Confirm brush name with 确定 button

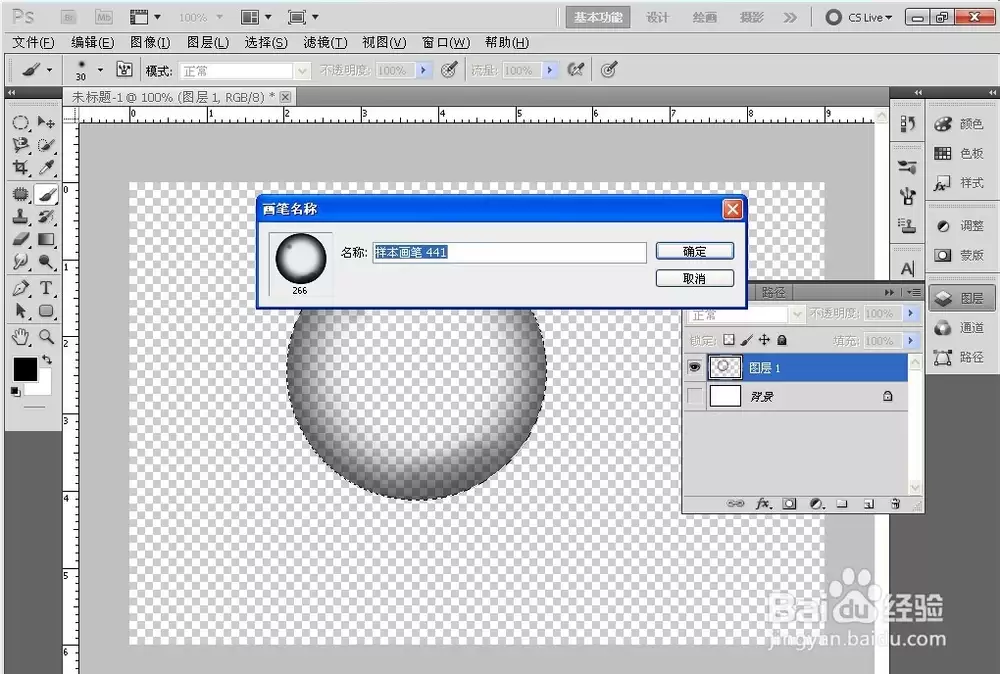click(x=695, y=251)
